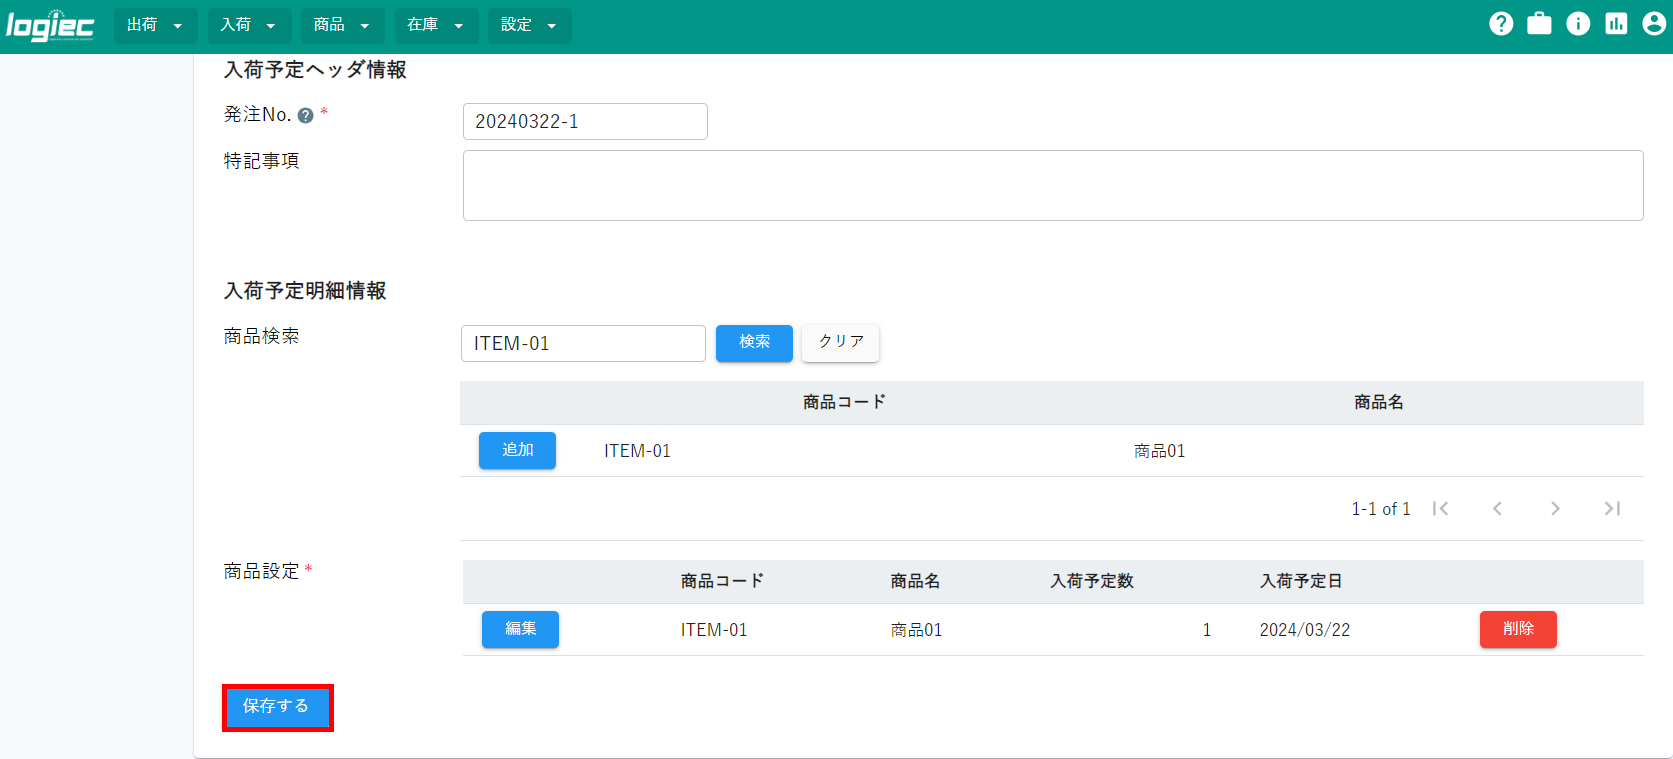The image size is (1673, 759).
Task: Click the information icon in top bar
Action: pyautogui.click(x=1578, y=24)
